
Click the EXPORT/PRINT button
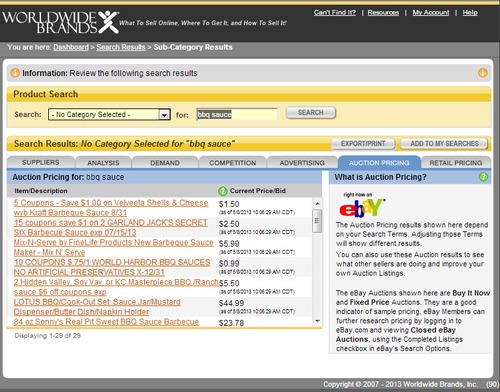pyautogui.click(x=363, y=144)
